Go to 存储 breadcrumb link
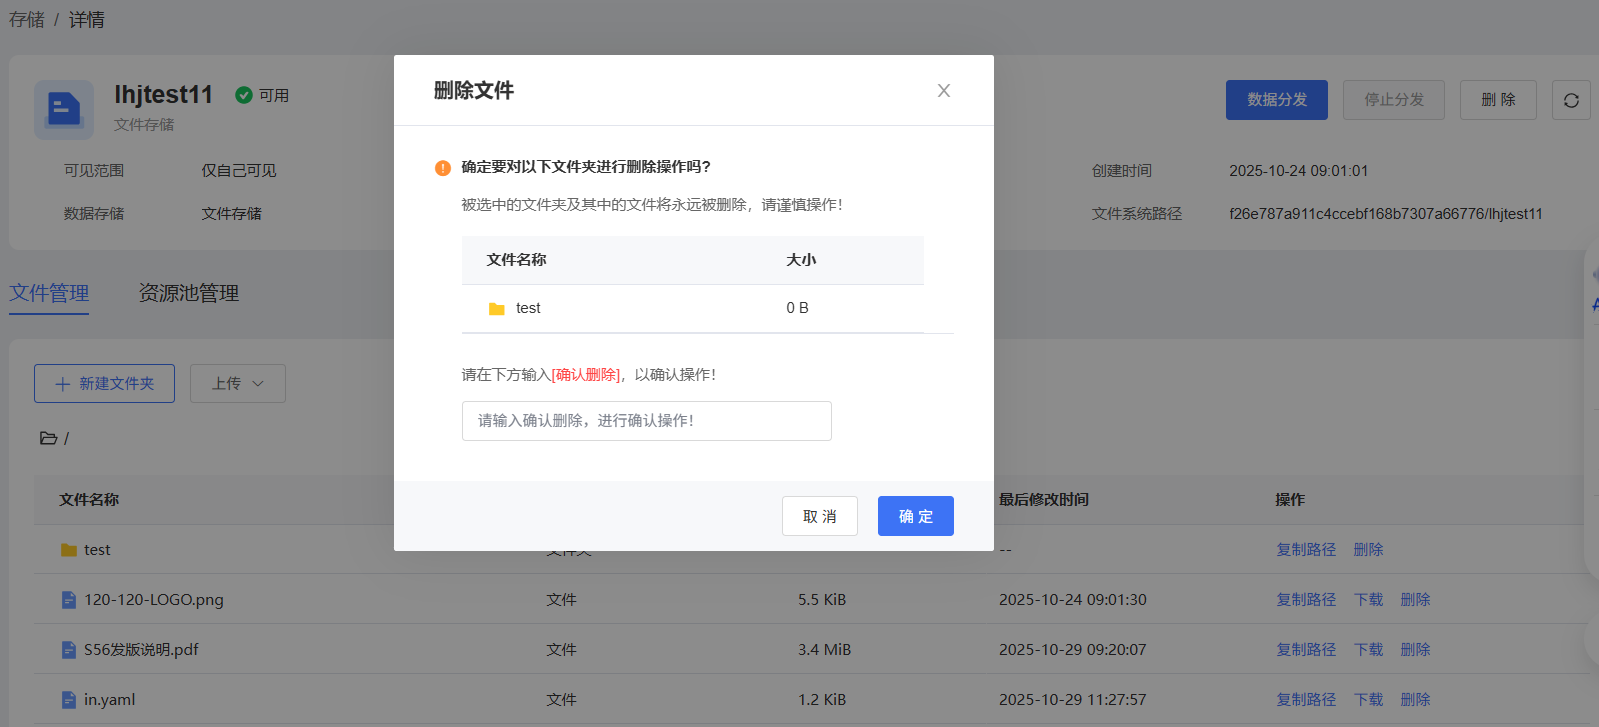This screenshot has width=1599, height=727. click(27, 20)
